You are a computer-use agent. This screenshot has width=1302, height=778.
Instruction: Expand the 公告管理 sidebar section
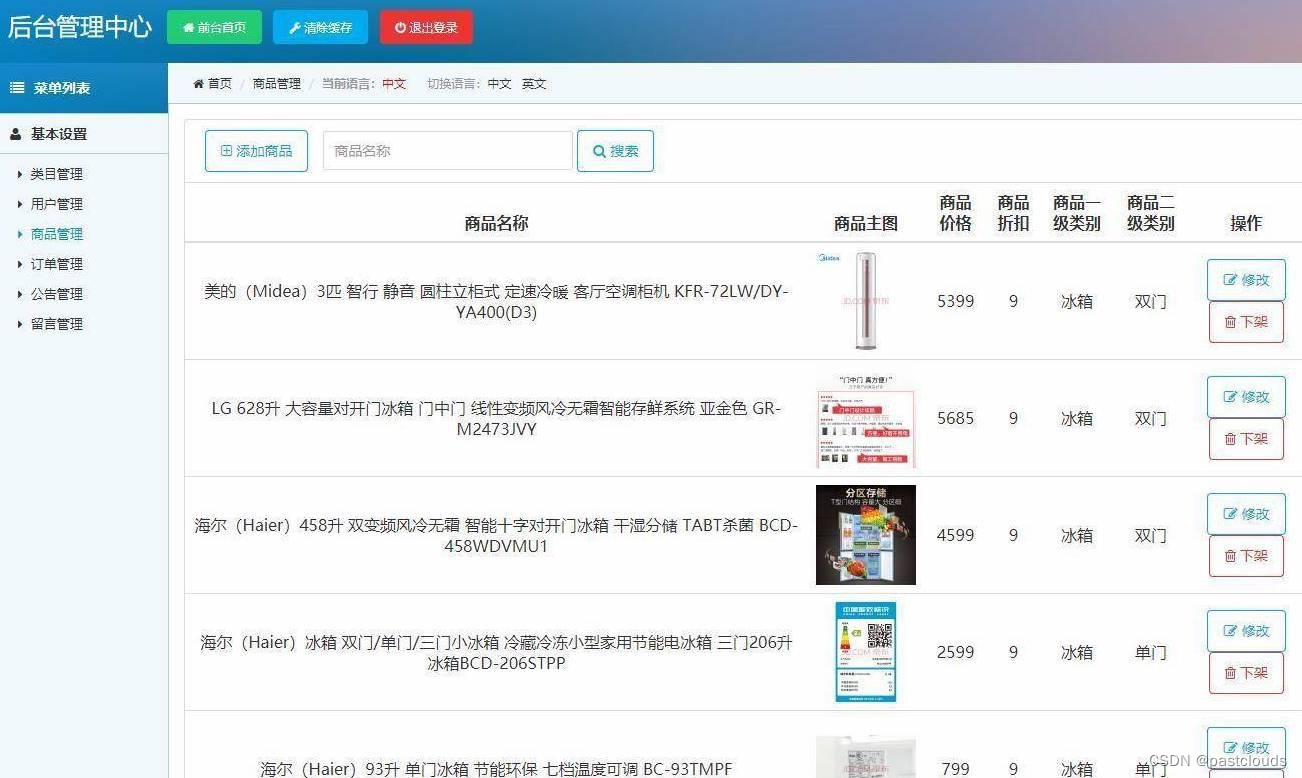click(x=56, y=293)
